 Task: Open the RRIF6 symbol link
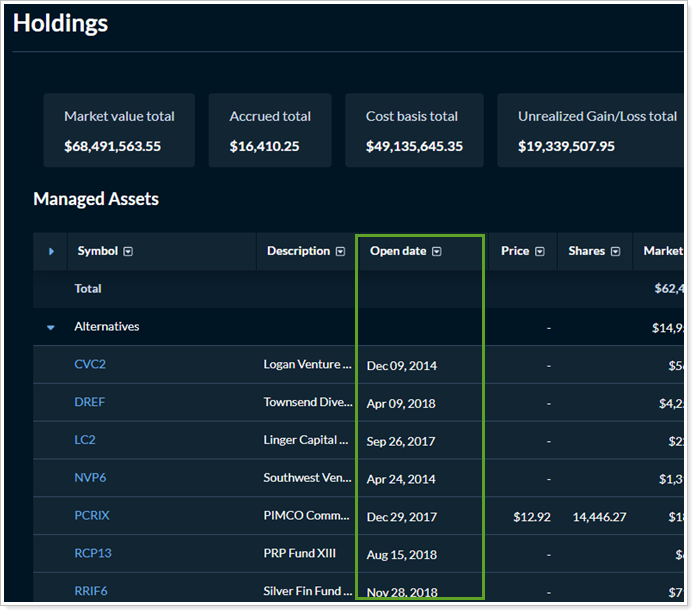coord(91,591)
